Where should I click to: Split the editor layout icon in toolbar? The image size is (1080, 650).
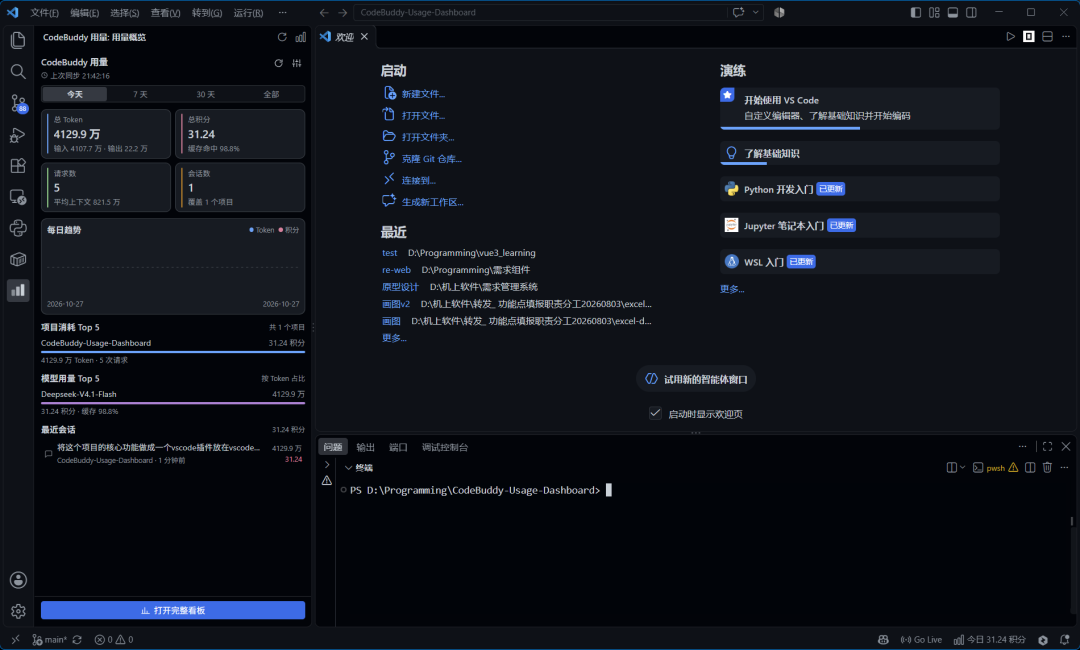click(x=1048, y=36)
